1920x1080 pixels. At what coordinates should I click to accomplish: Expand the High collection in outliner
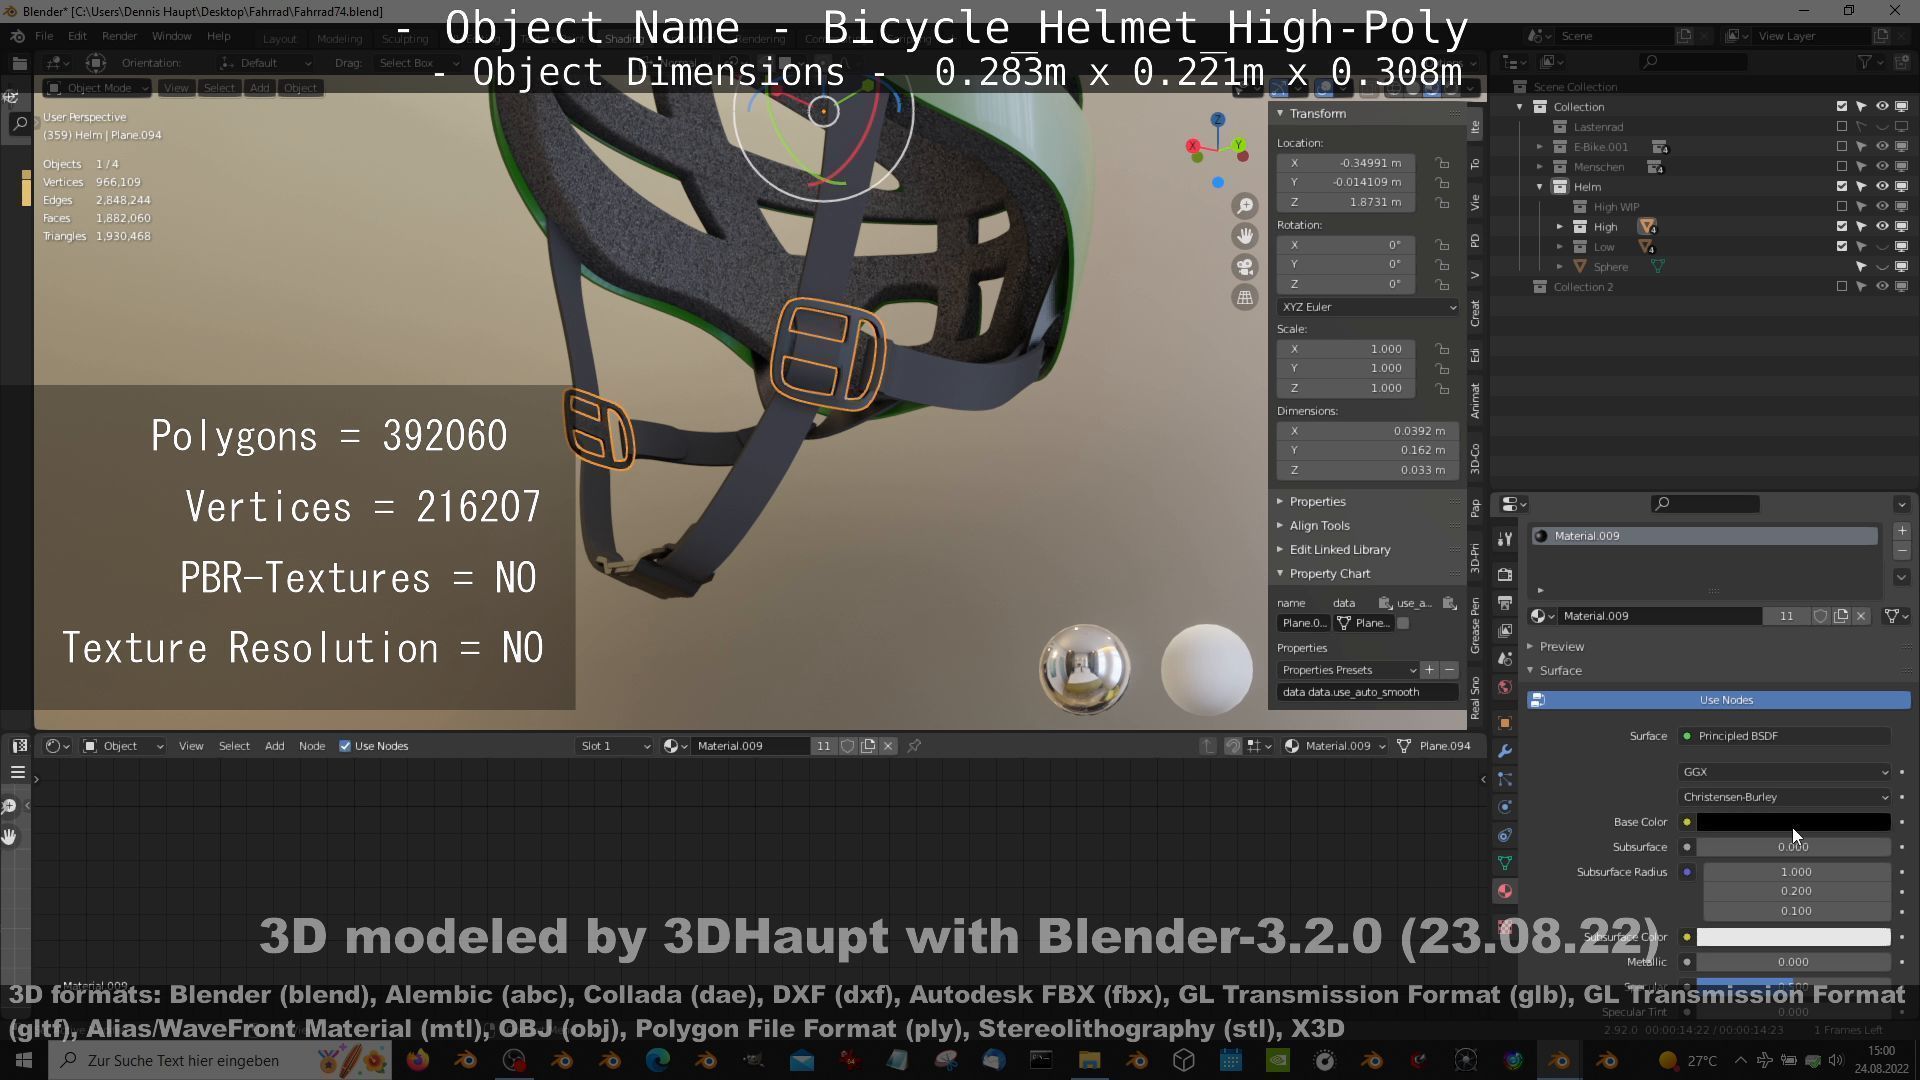1560,227
